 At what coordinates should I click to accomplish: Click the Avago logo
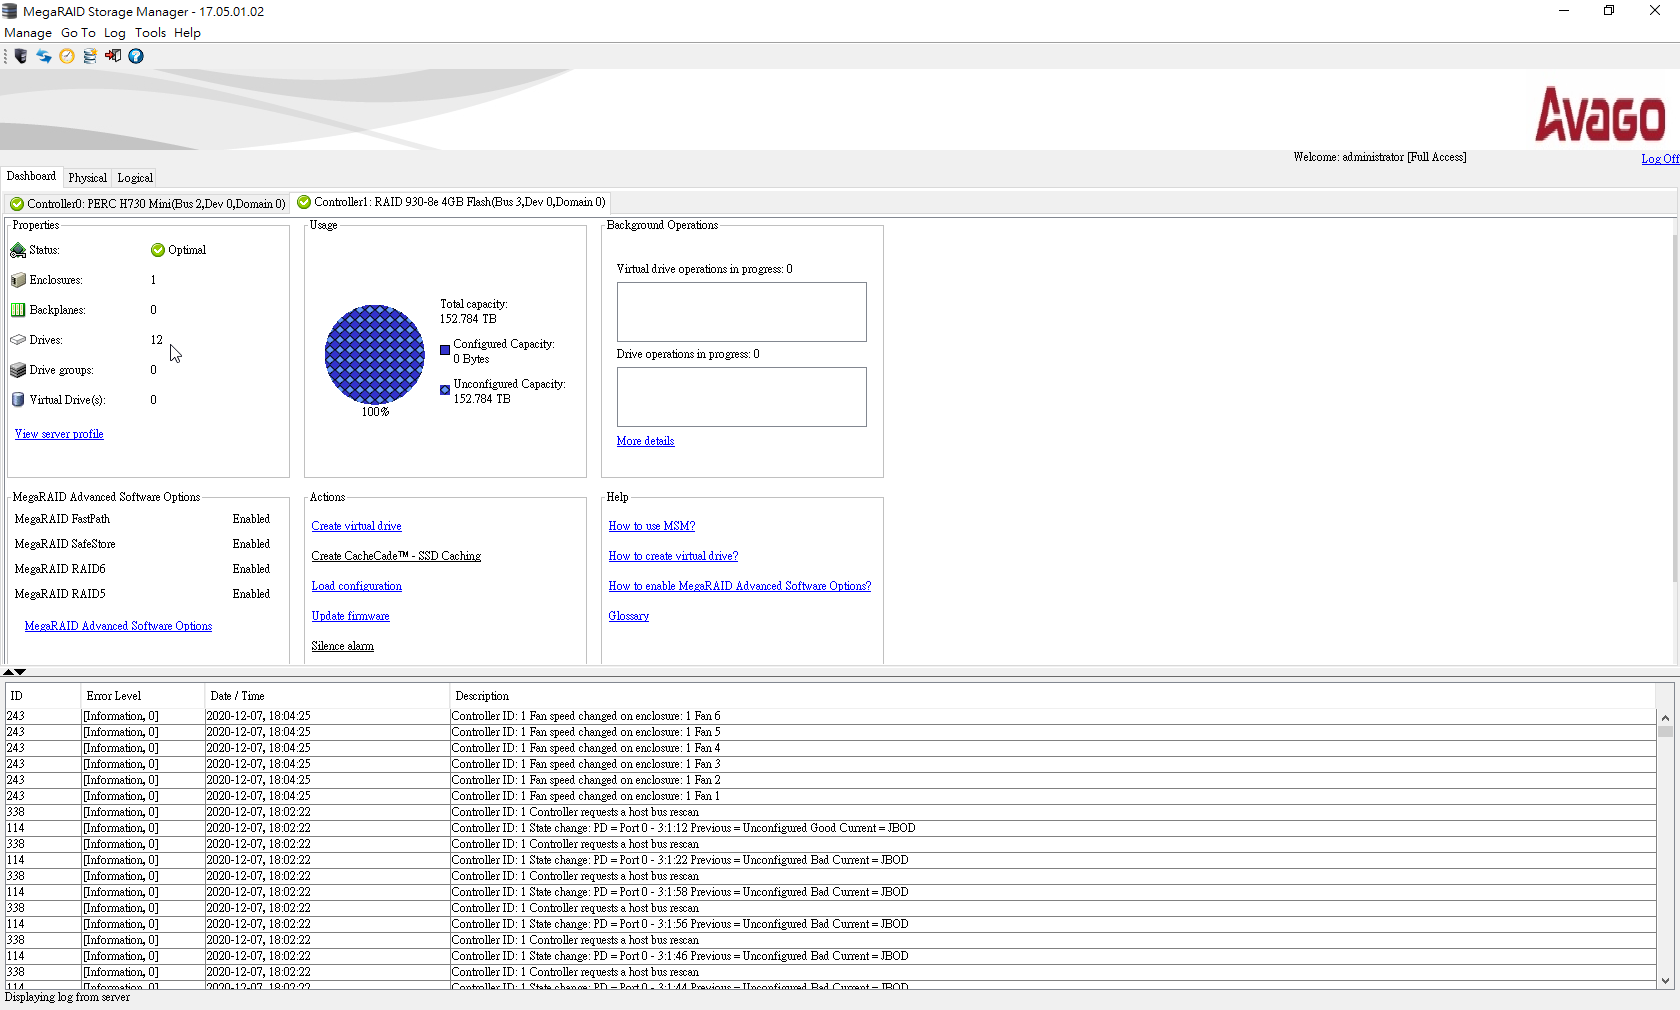pyautogui.click(x=1600, y=115)
